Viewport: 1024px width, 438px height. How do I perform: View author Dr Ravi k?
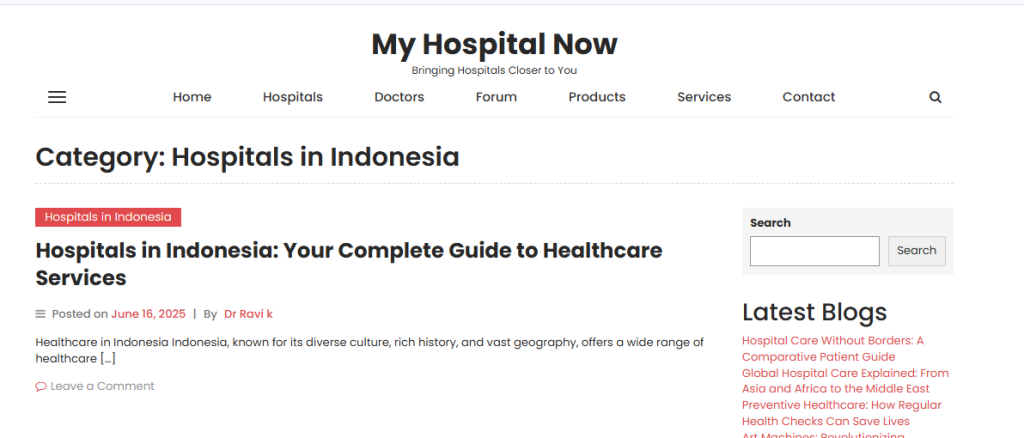click(248, 314)
